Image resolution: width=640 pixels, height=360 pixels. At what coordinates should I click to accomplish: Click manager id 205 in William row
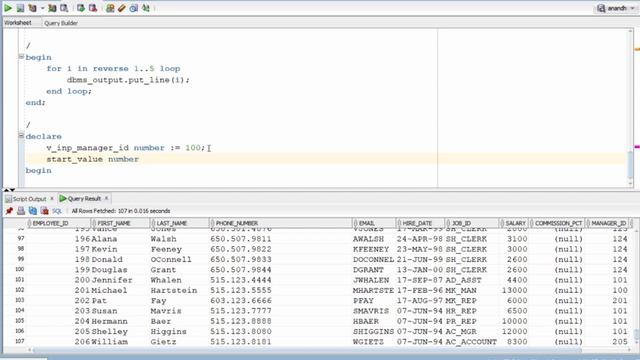620,342
